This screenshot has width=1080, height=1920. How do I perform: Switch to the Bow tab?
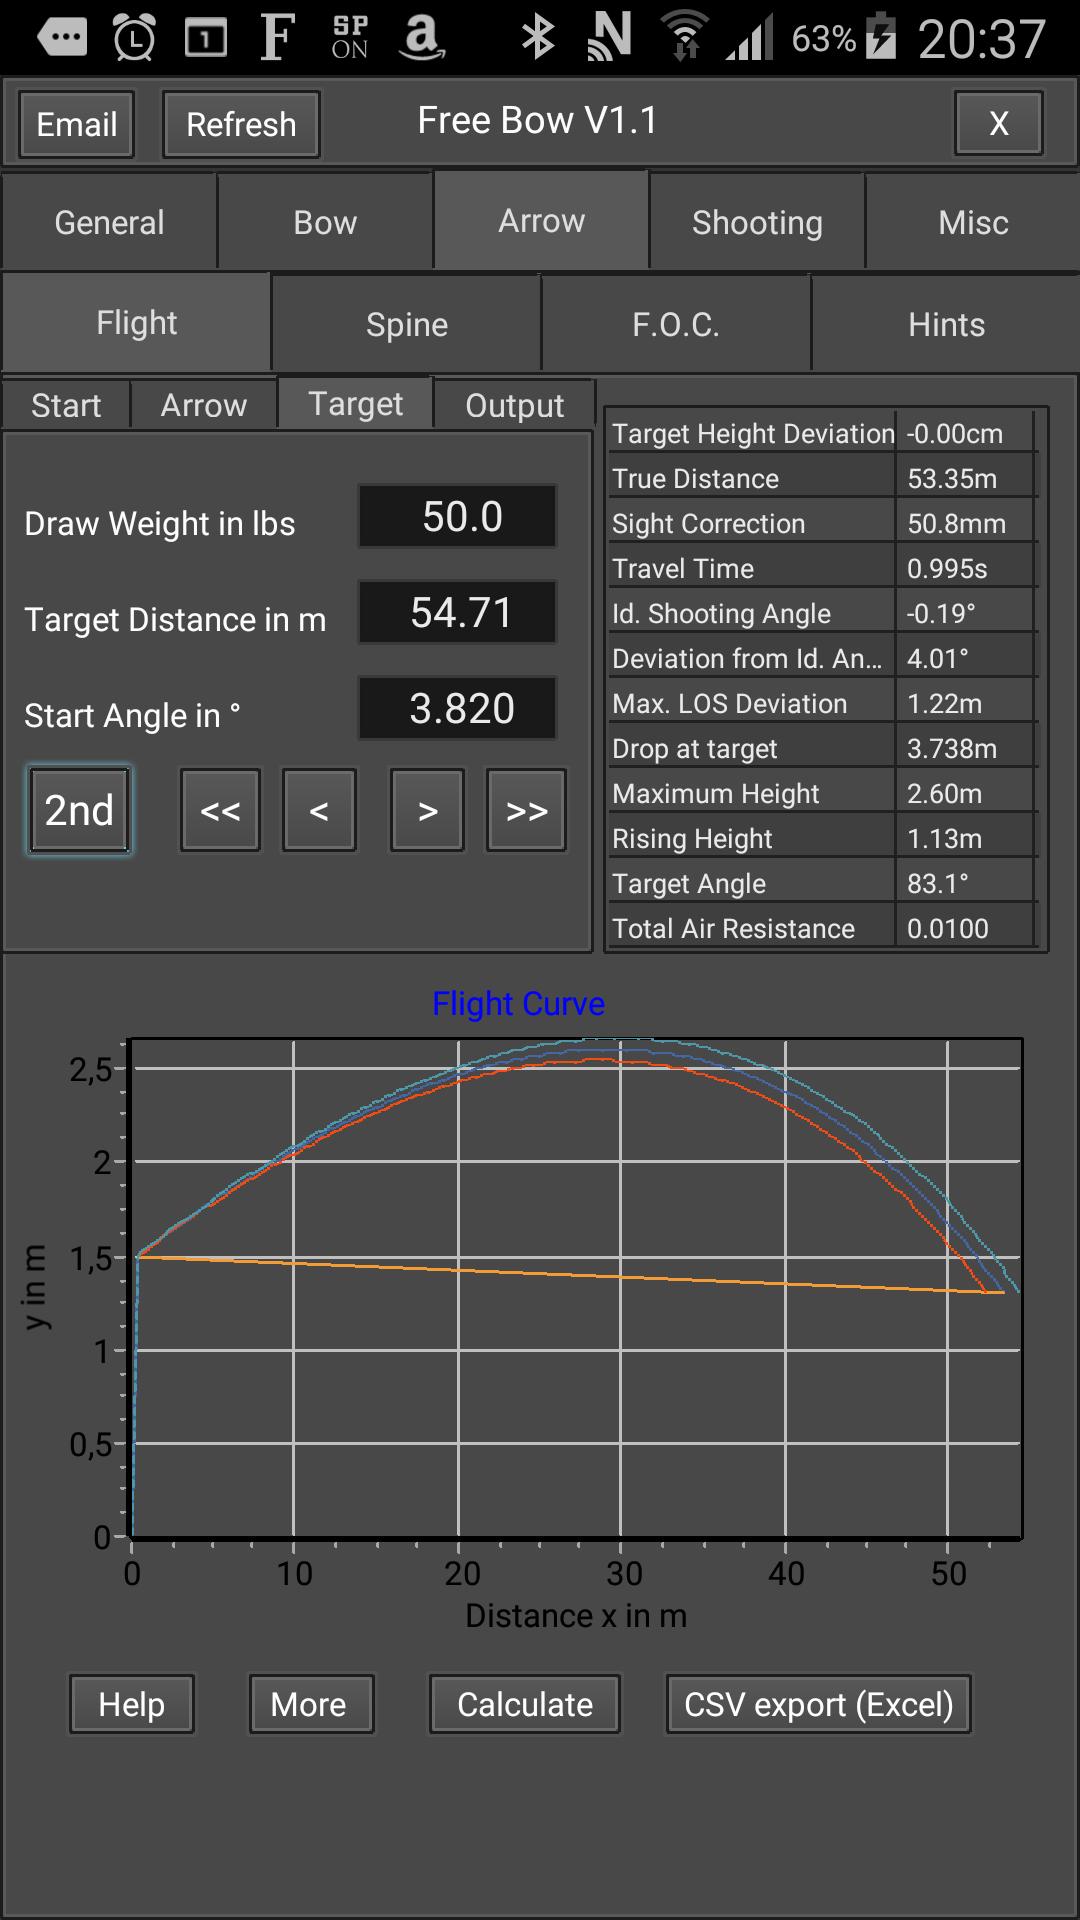325,222
